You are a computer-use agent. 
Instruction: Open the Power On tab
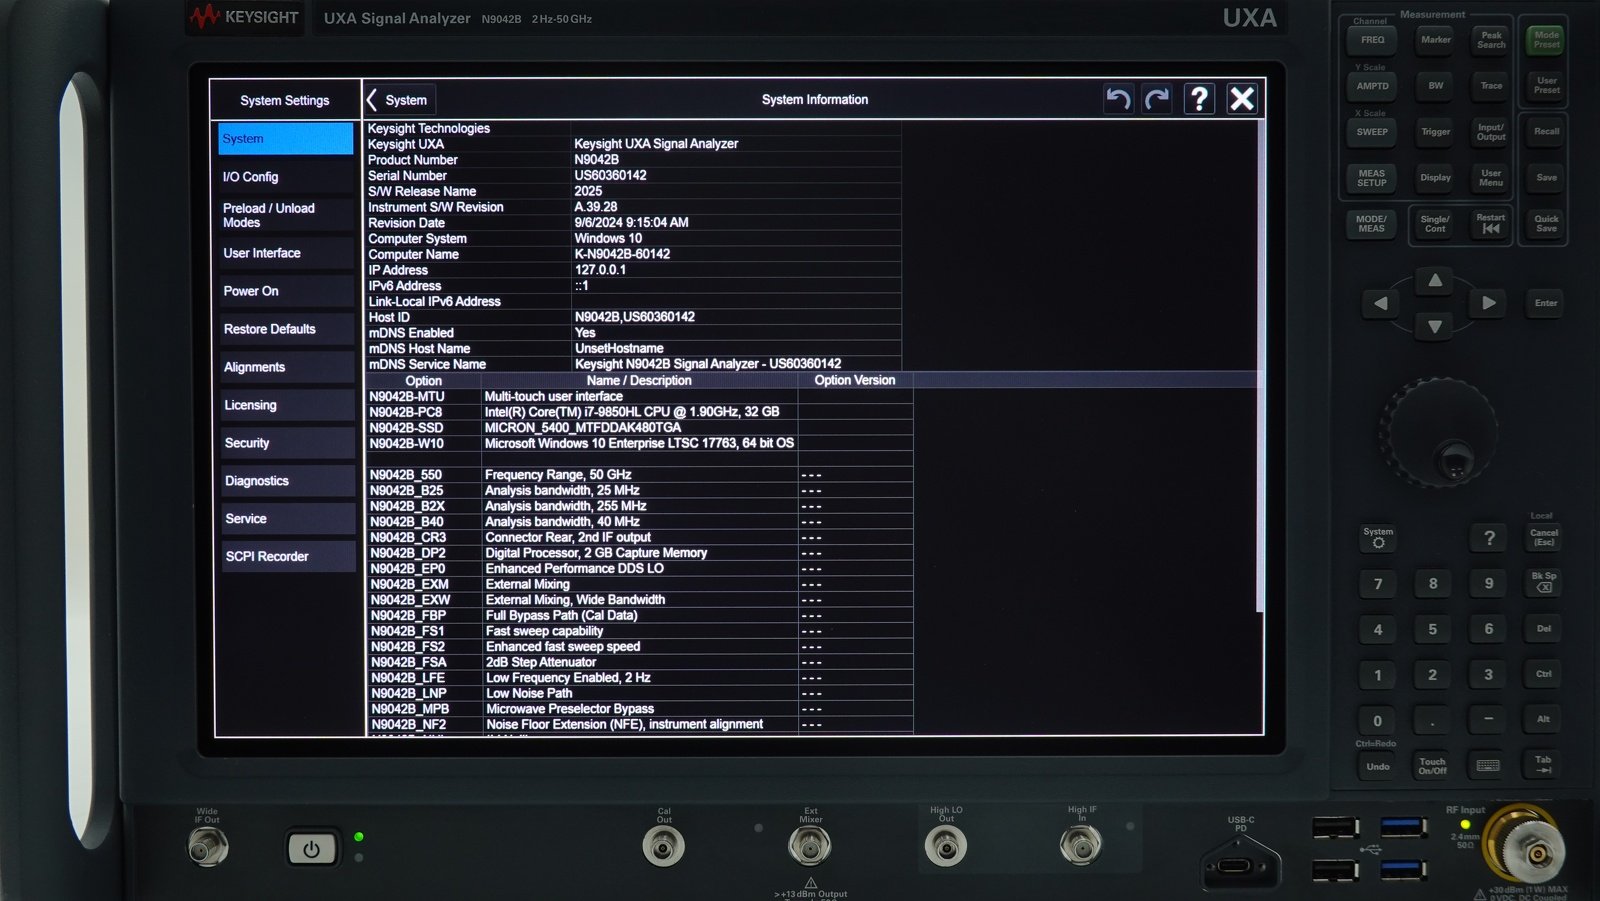[286, 291]
